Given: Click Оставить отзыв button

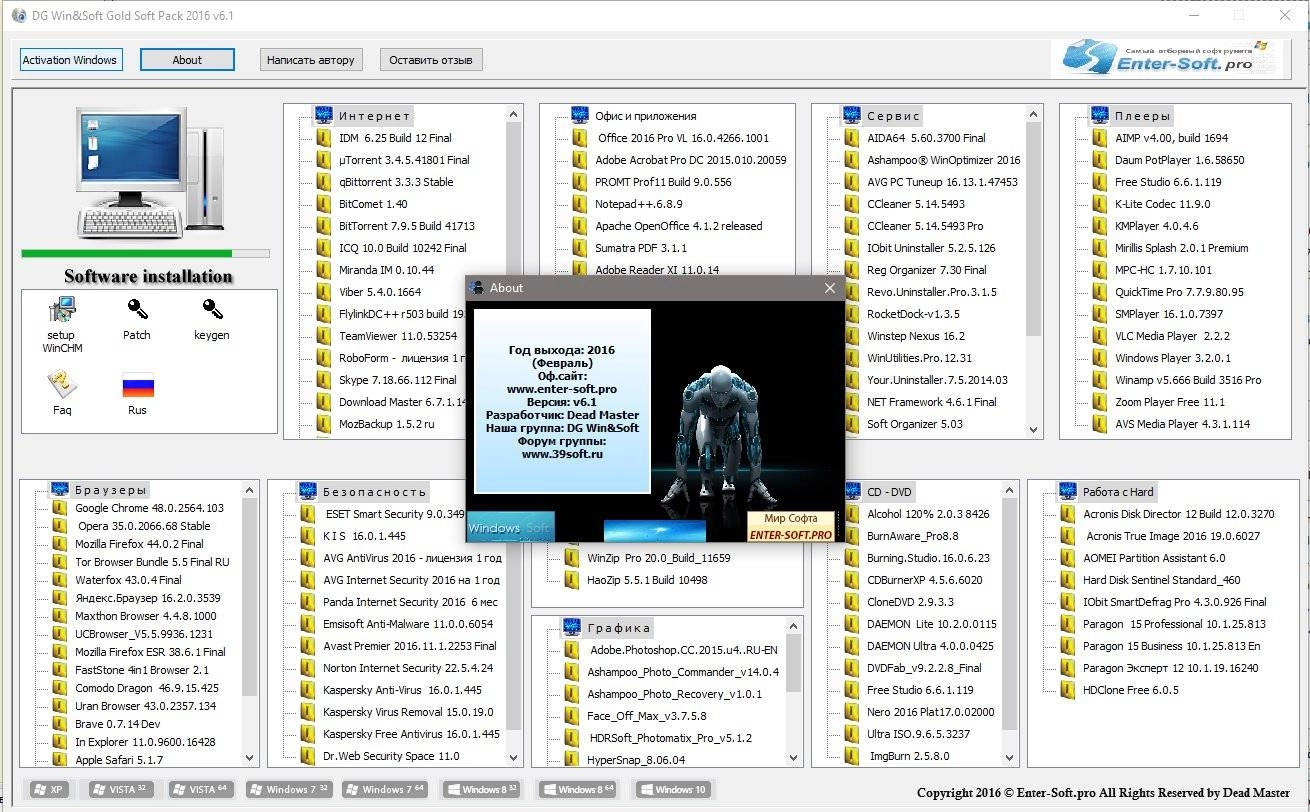Looking at the screenshot, I should click(x=431, y=60).
